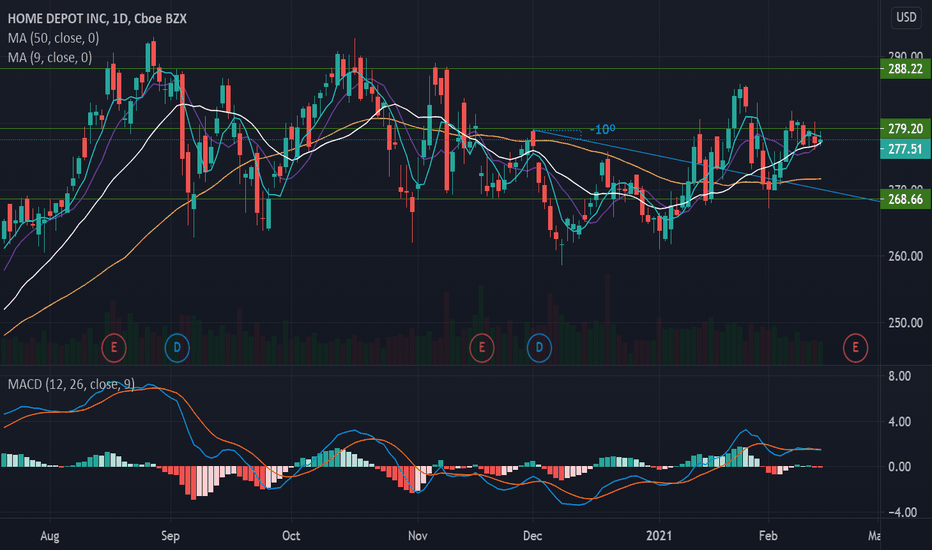Click the upcoming February earnings 'E' marker
This screenshot has width=932, height=550.
click(855, 348)
